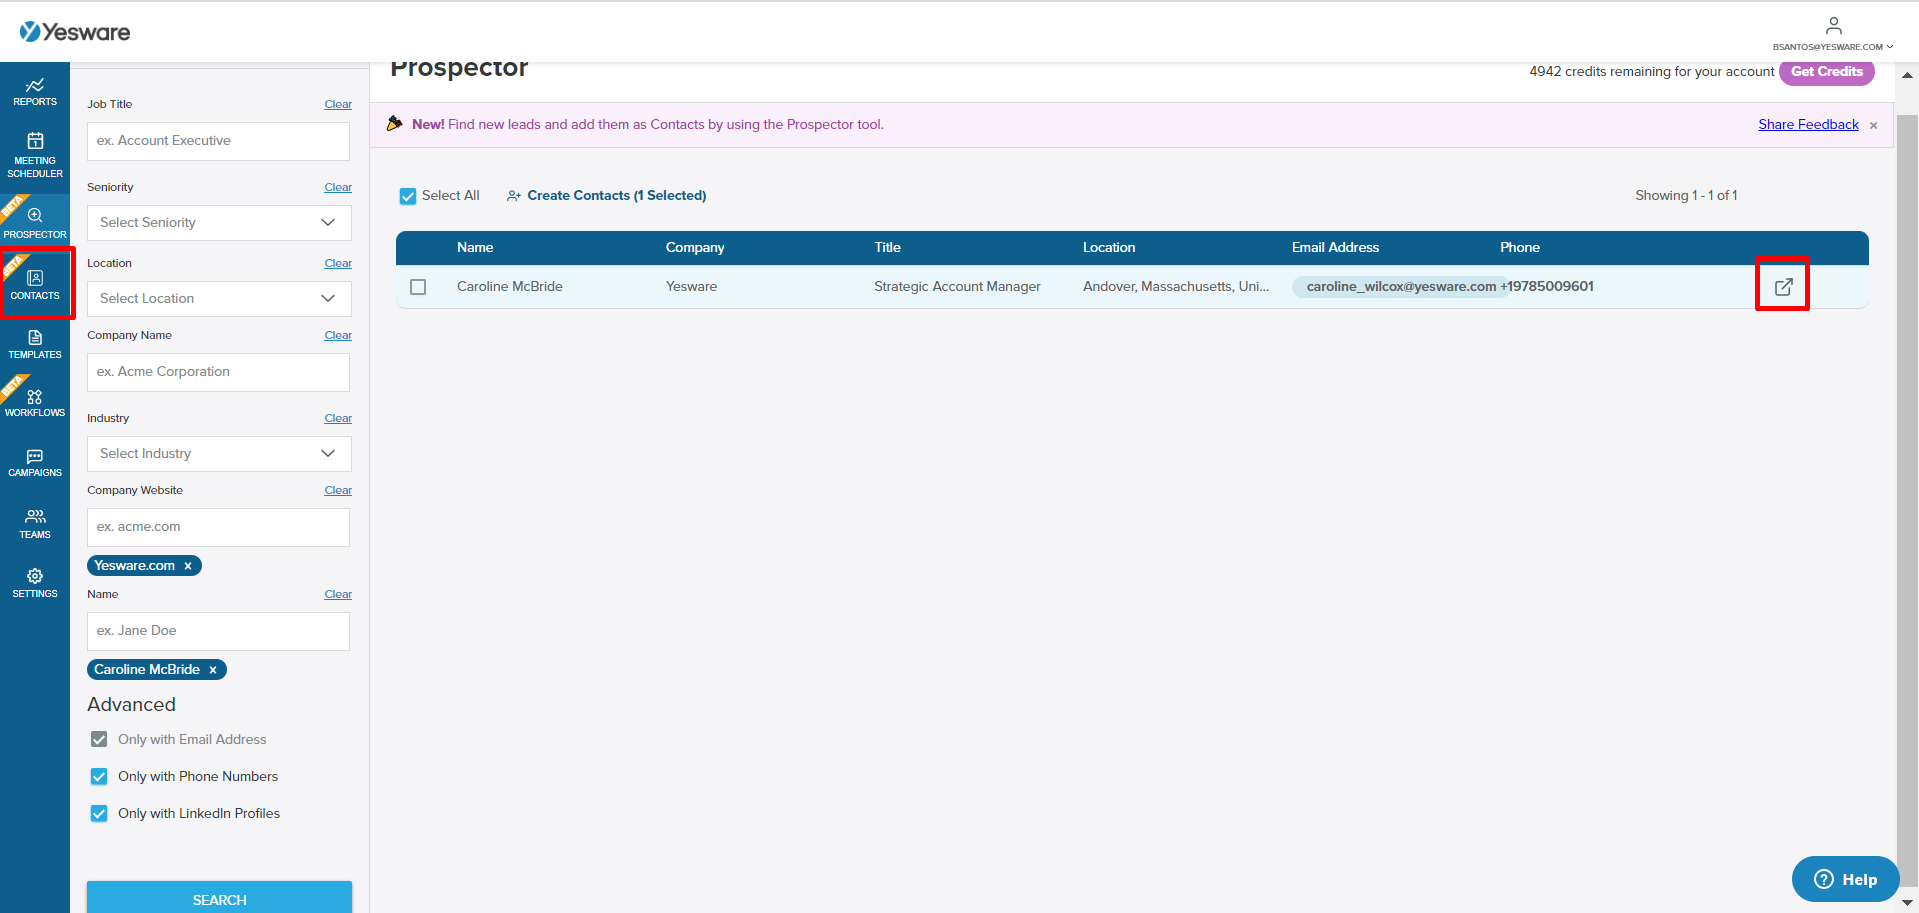Click the Name column header
Screen dimensions: 1919x913
tap(475, 247)
